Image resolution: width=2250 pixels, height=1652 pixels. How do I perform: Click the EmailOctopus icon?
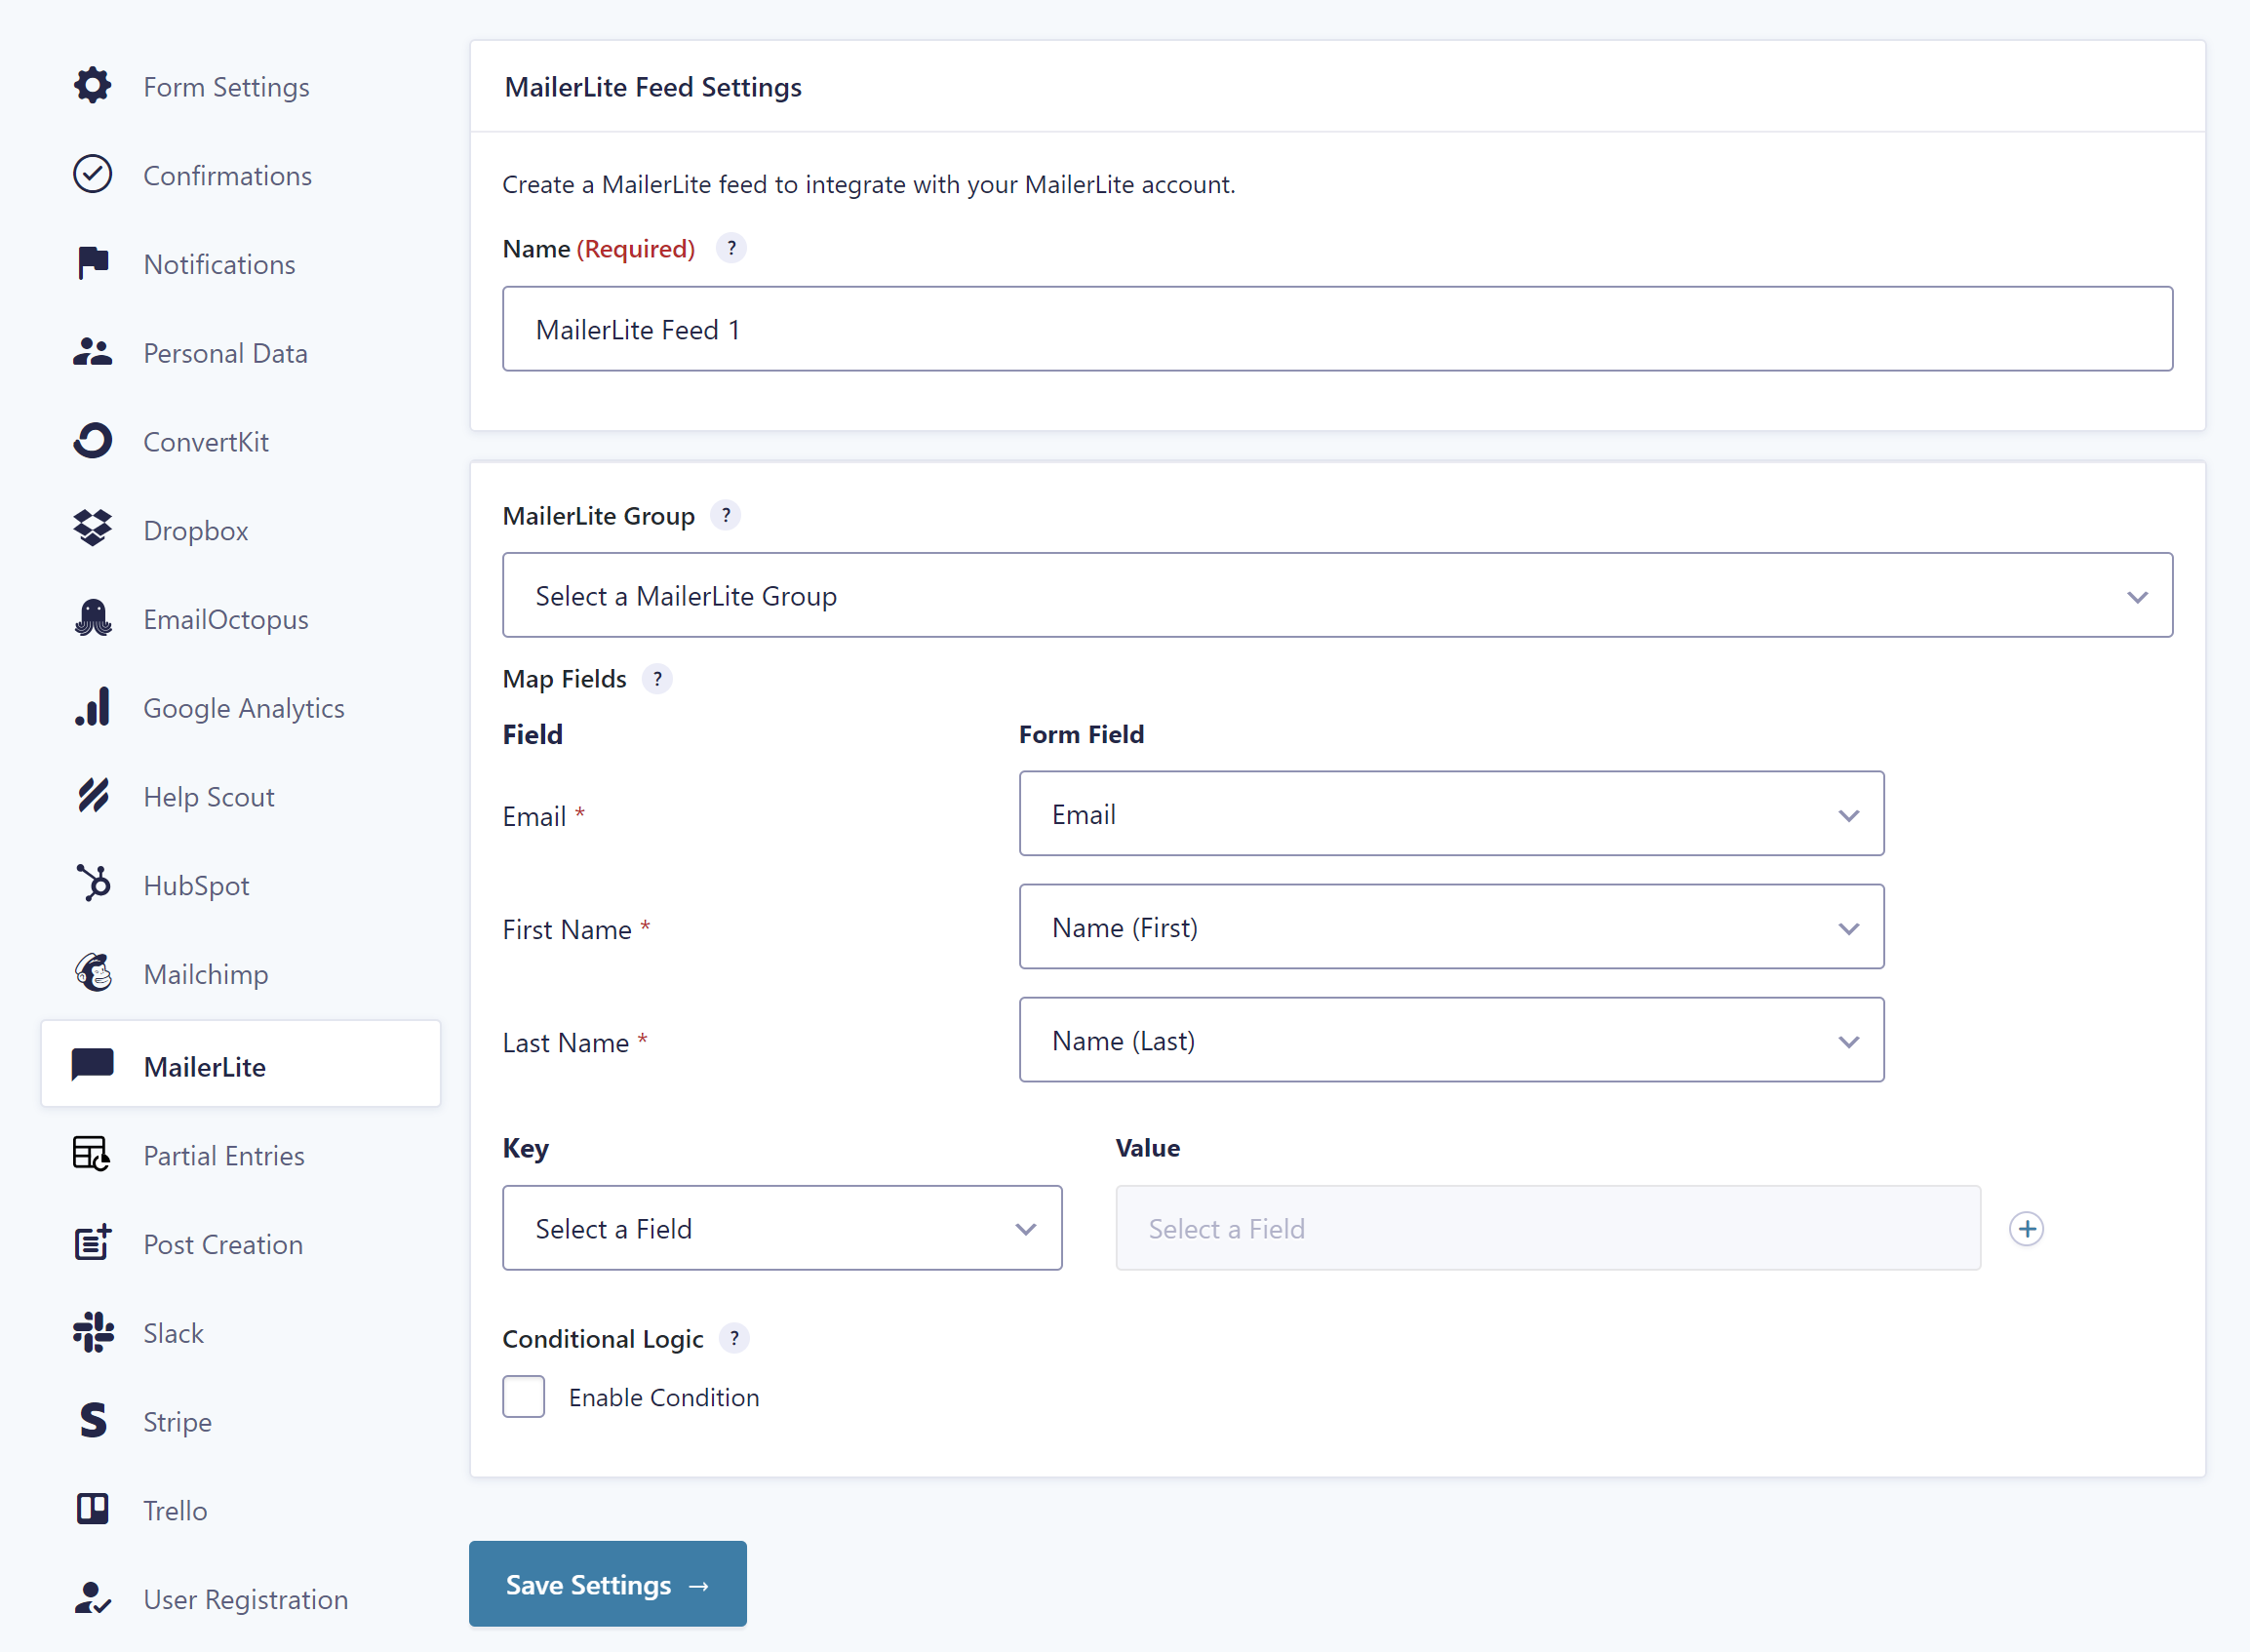95,618
